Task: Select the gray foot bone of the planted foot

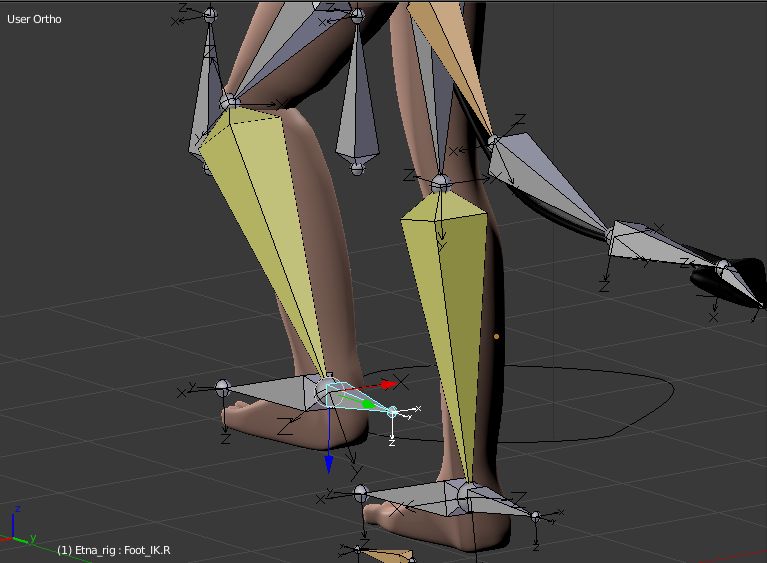Action: tap(416, 496)
